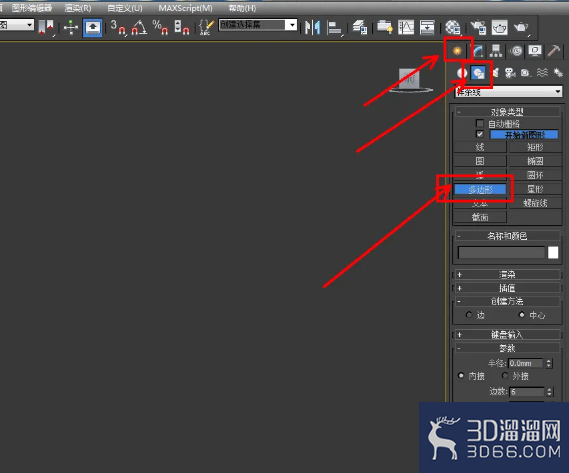569x473 pixels.
Task: Toggle keyboard shortcut override icon
Action: [x=93, y=27]
